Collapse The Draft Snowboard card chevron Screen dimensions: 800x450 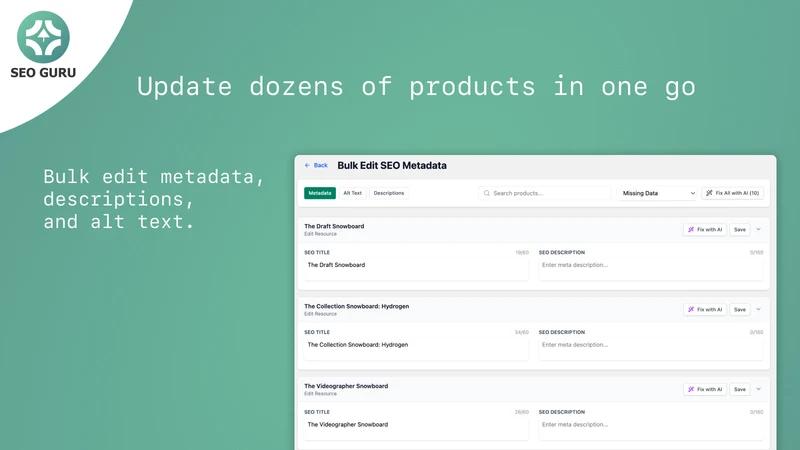(759, 230)
